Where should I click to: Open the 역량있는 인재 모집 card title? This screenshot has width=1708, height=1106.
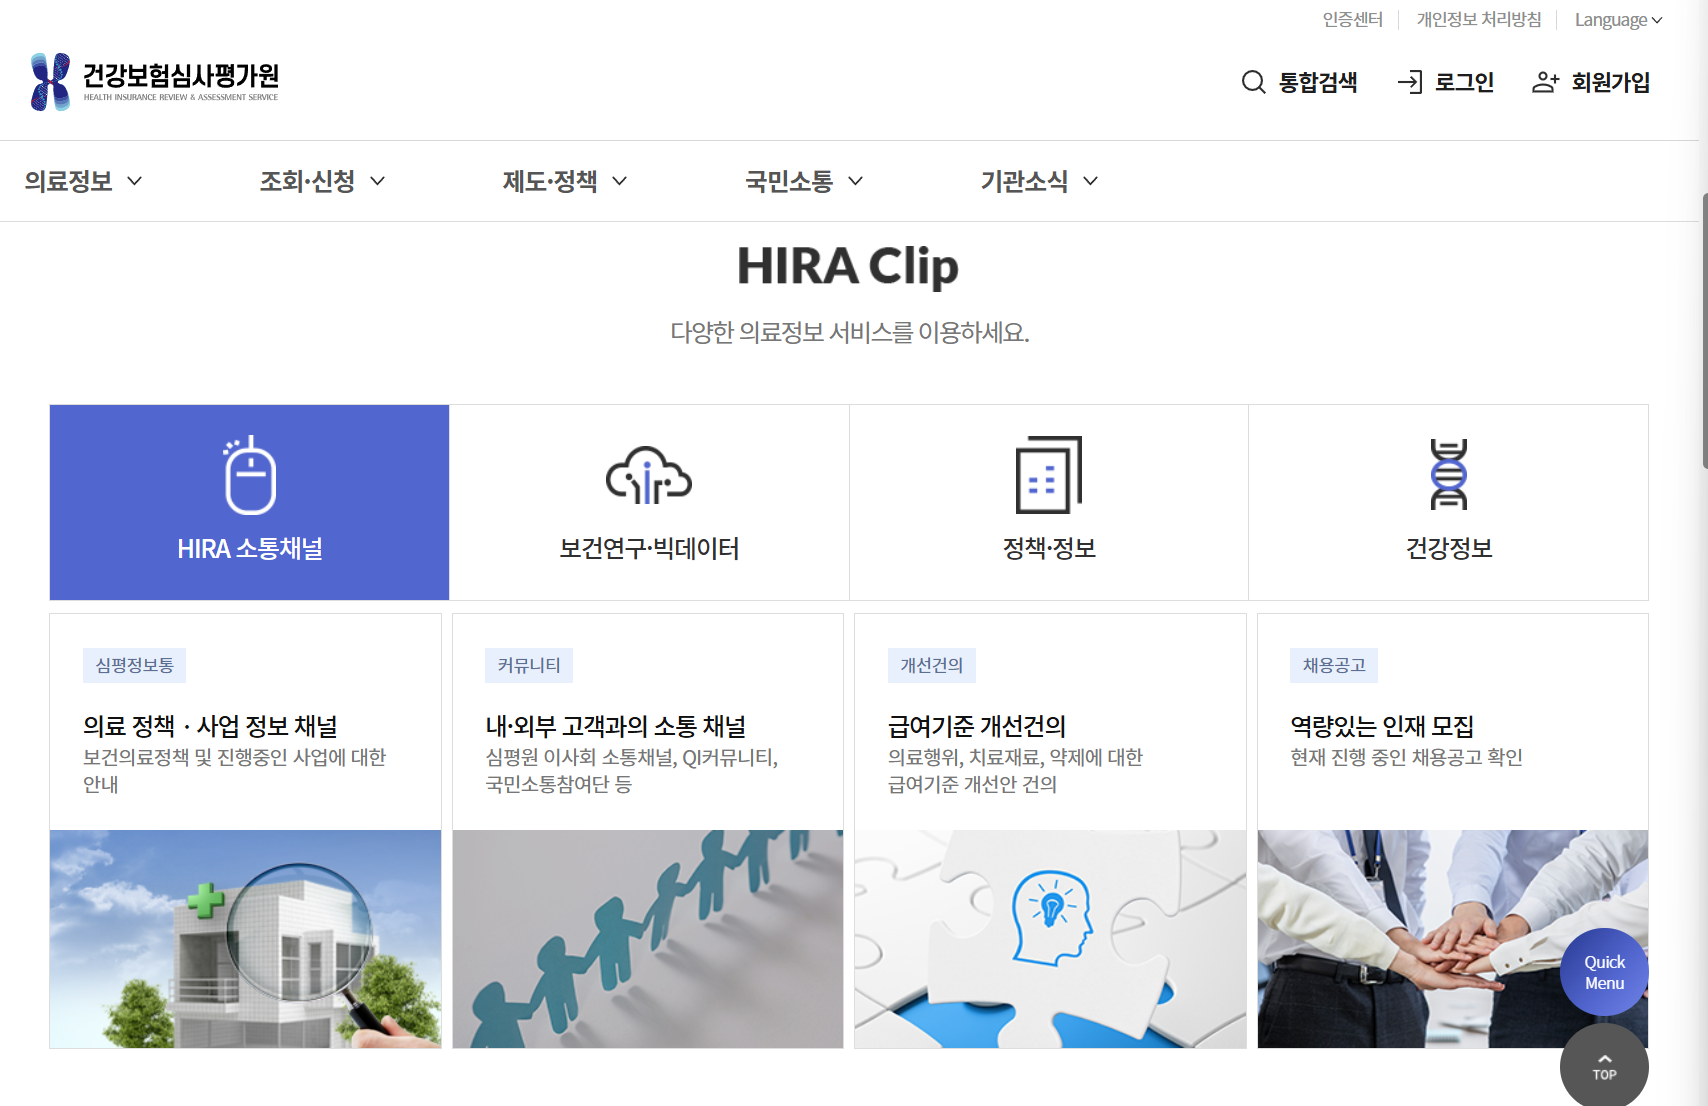[x=1382, y=726]
